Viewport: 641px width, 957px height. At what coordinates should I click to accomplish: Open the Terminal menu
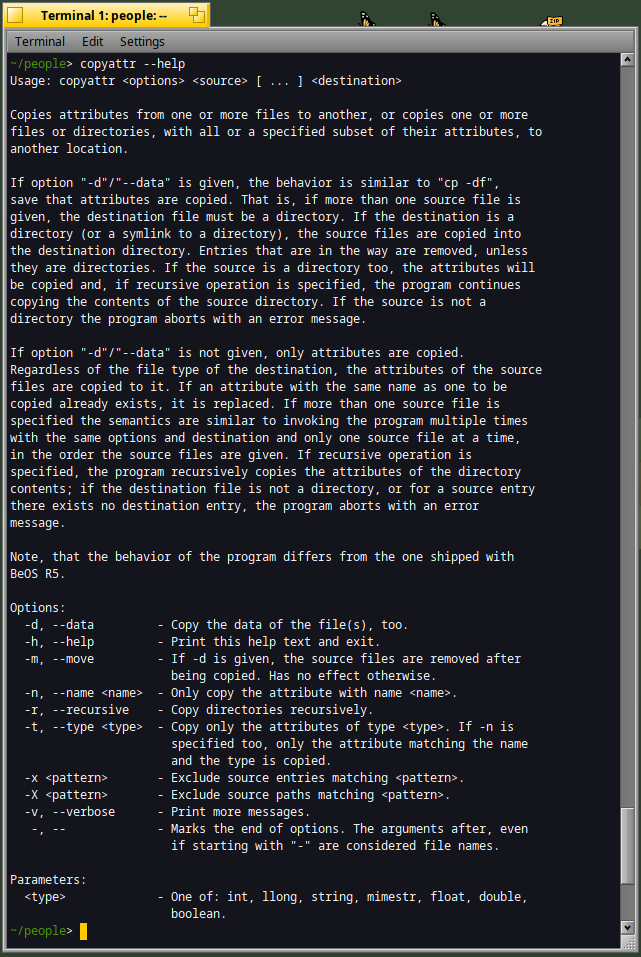click(40, 42)
